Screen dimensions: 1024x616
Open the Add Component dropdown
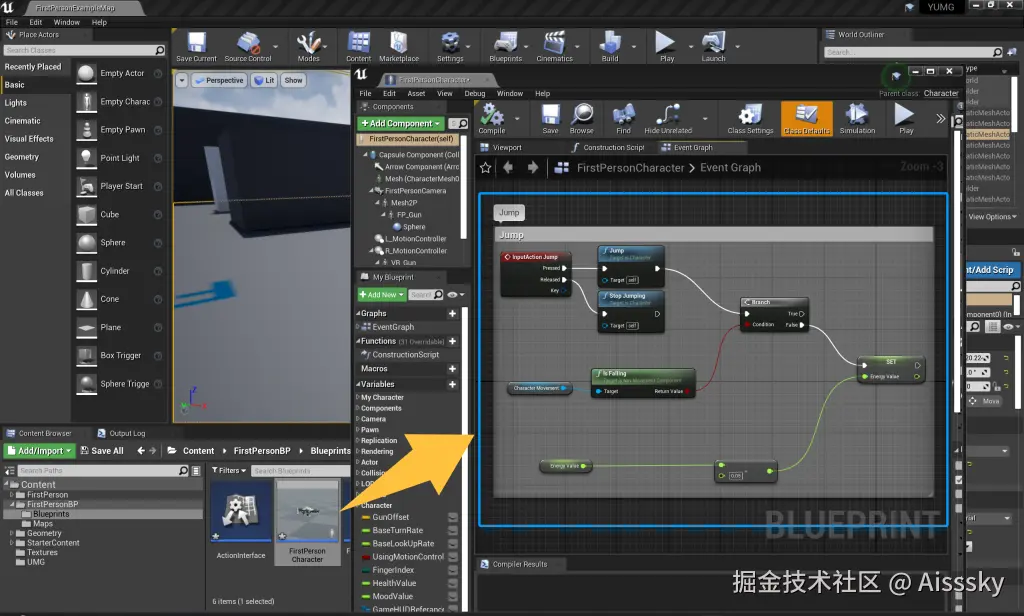(x=400, y=123)
